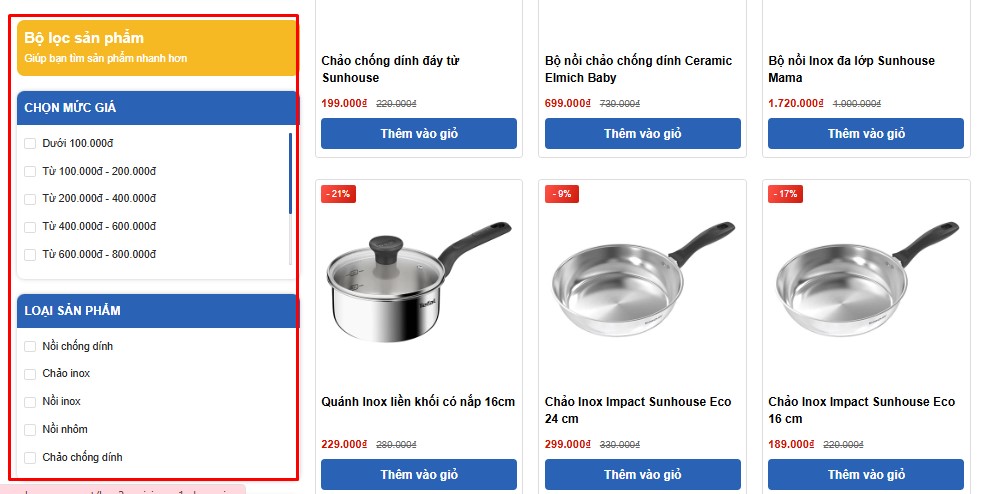Click the -21% discount badge
This screenshot has width=984, height=494.
tap(338, 194)
